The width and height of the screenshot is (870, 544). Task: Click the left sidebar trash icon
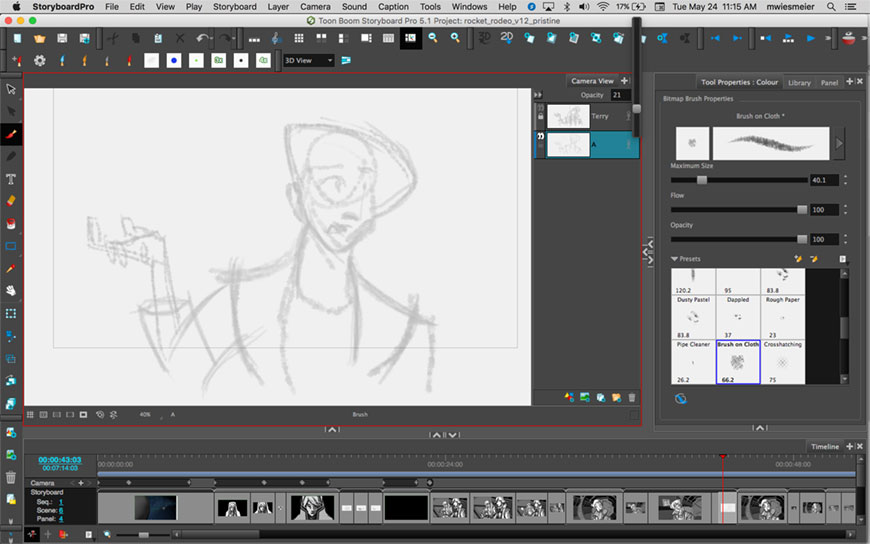11,477
